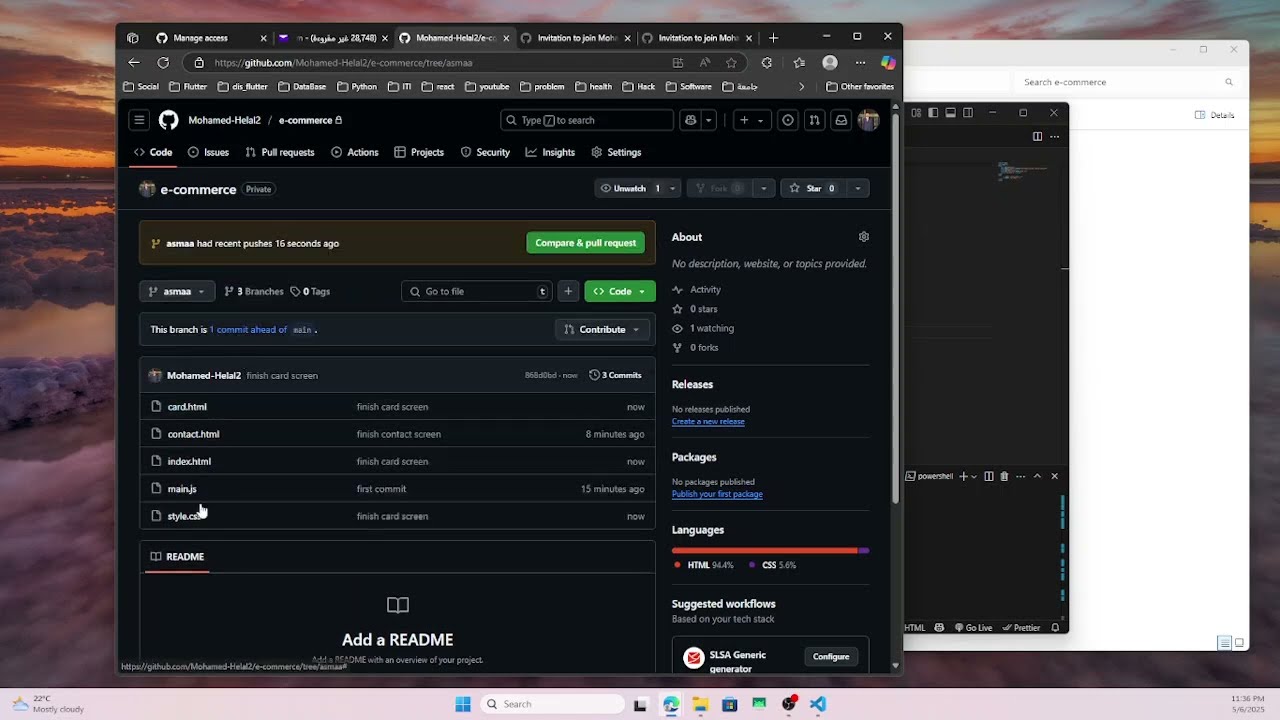Toggle the Details pane in the File Explorer window

1215,115
